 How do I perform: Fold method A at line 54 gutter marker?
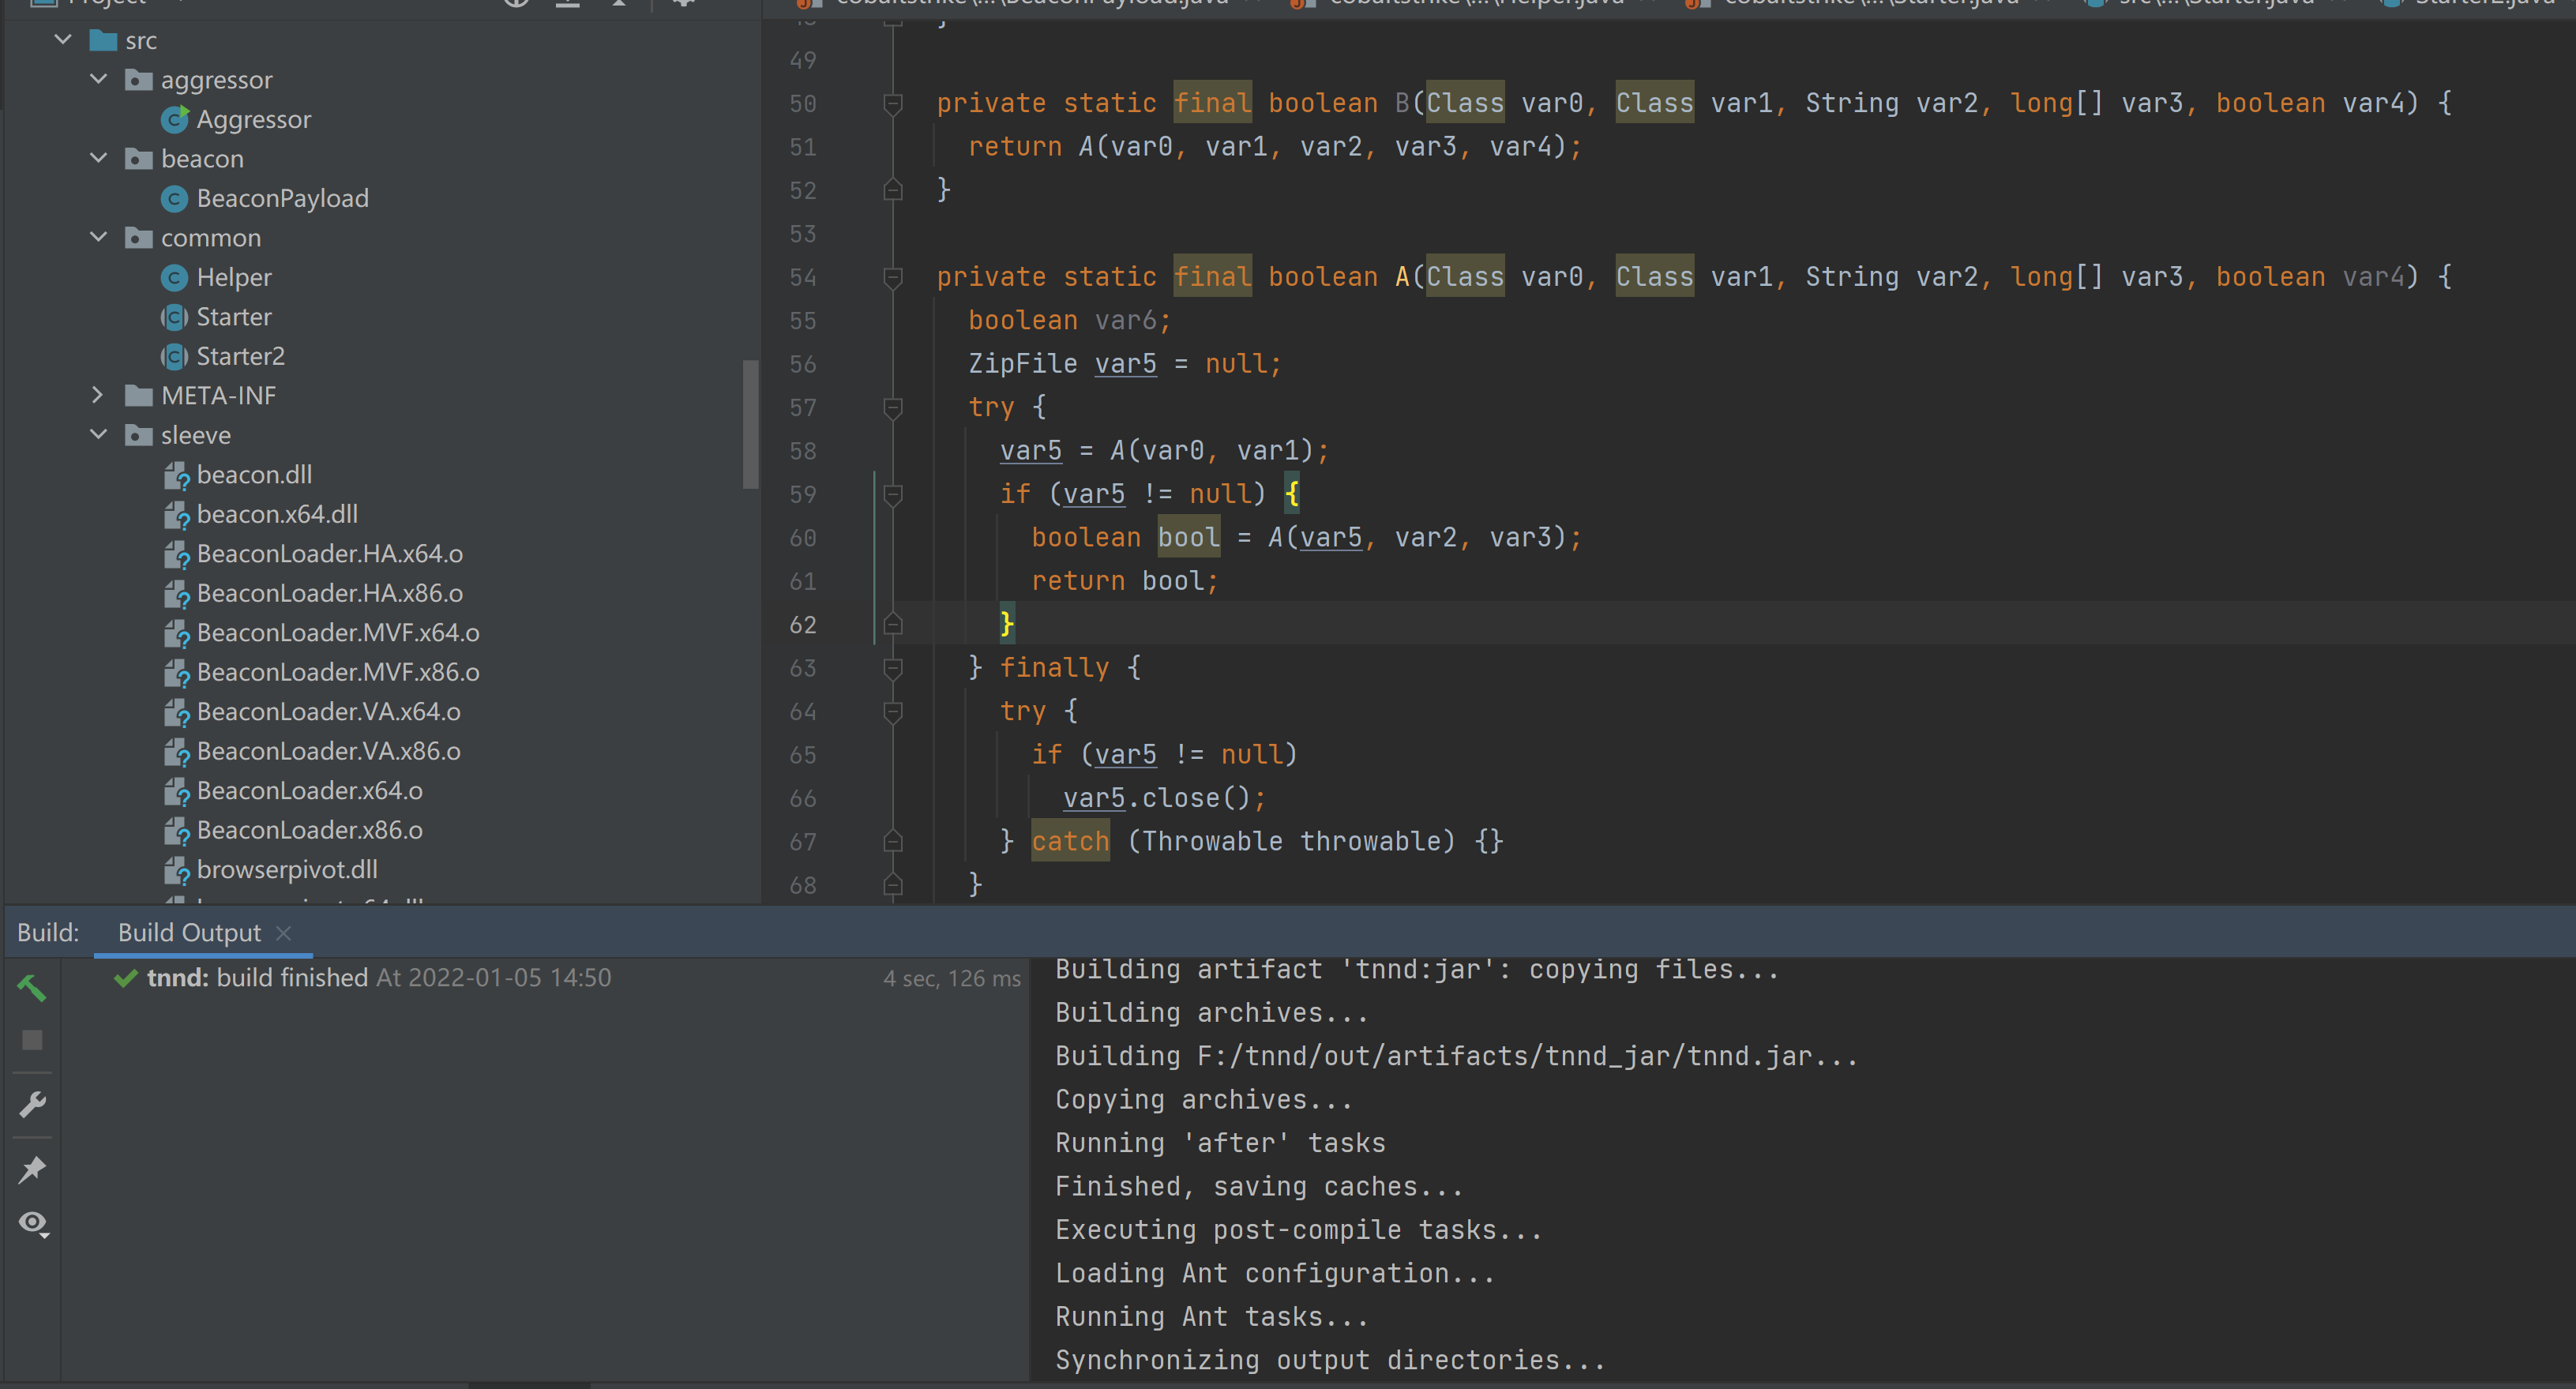(x=893, y=277)
